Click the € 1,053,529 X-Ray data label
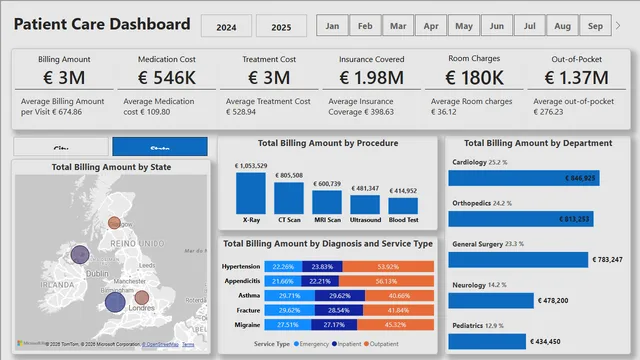 [x=251, y=166]
